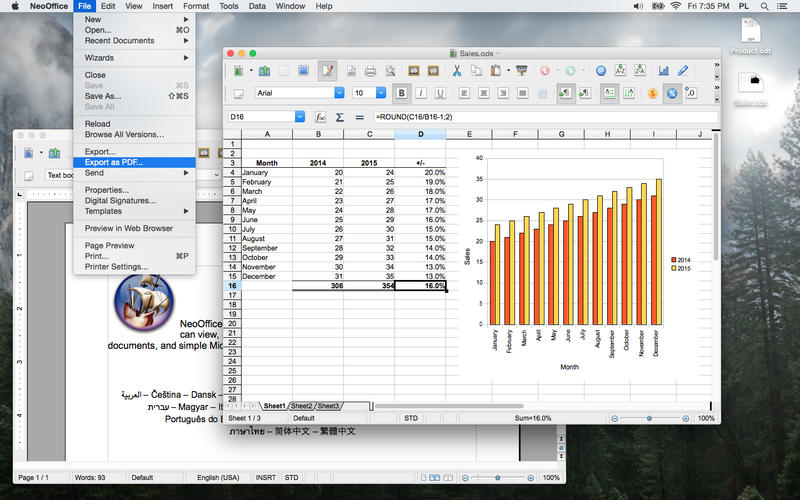Screen dimensions: 800x500
Task: Insert a Hyperlink using the globe icon
Action: [601, 70]
